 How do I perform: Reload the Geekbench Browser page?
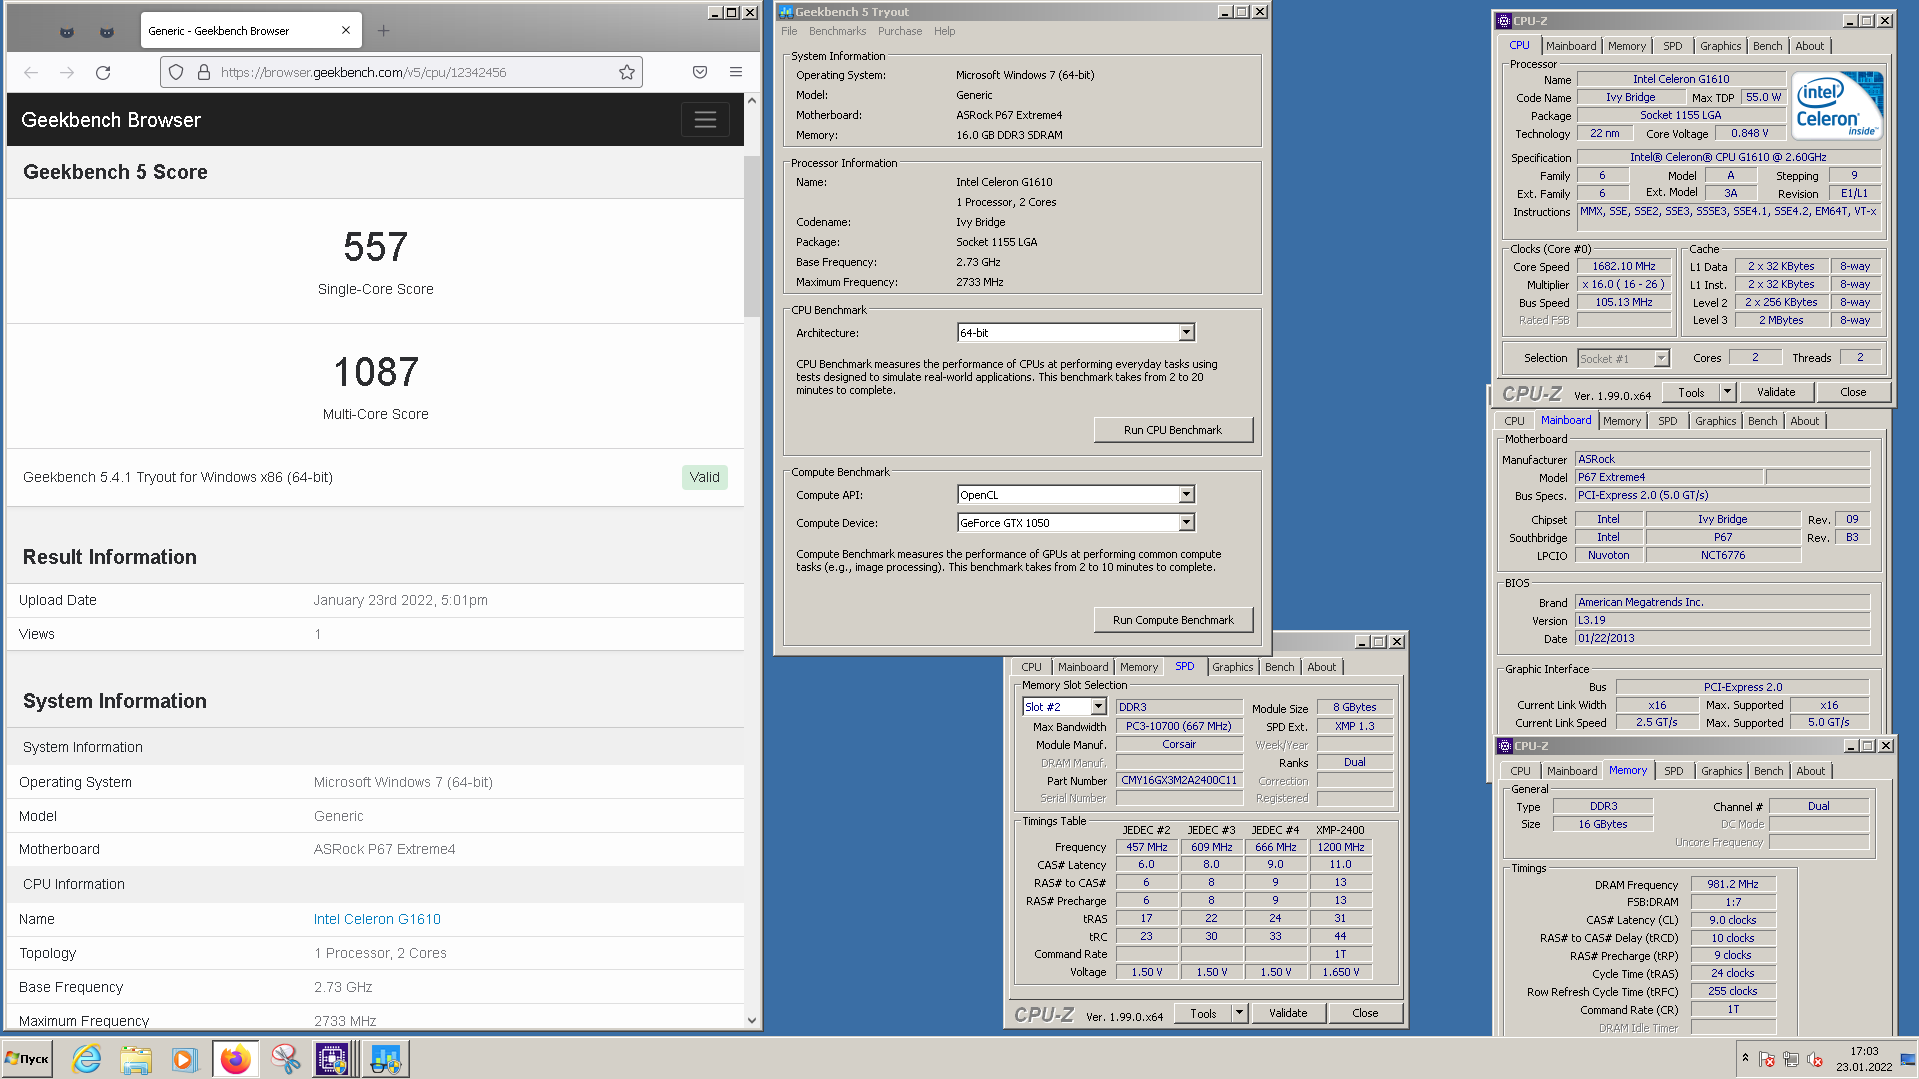pyautogui.click(x=103, y=72)
